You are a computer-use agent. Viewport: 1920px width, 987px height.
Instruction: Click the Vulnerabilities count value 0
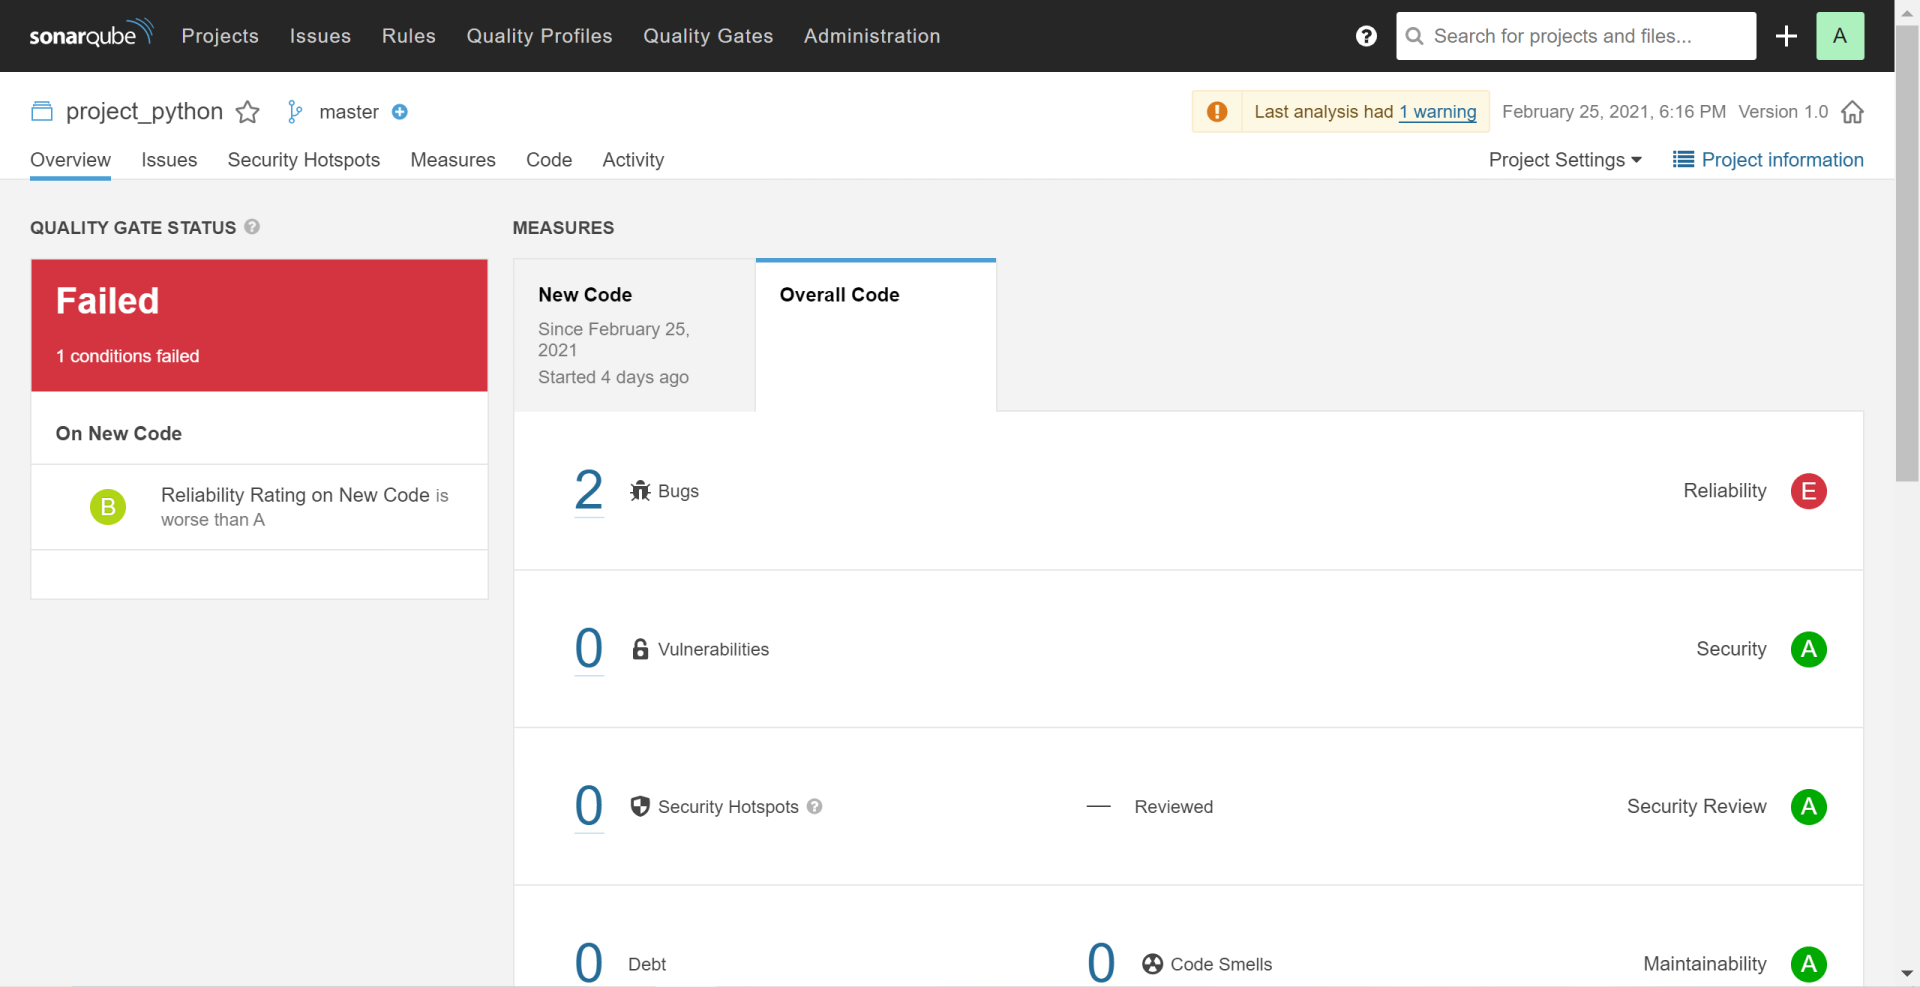tap(589, 648)
